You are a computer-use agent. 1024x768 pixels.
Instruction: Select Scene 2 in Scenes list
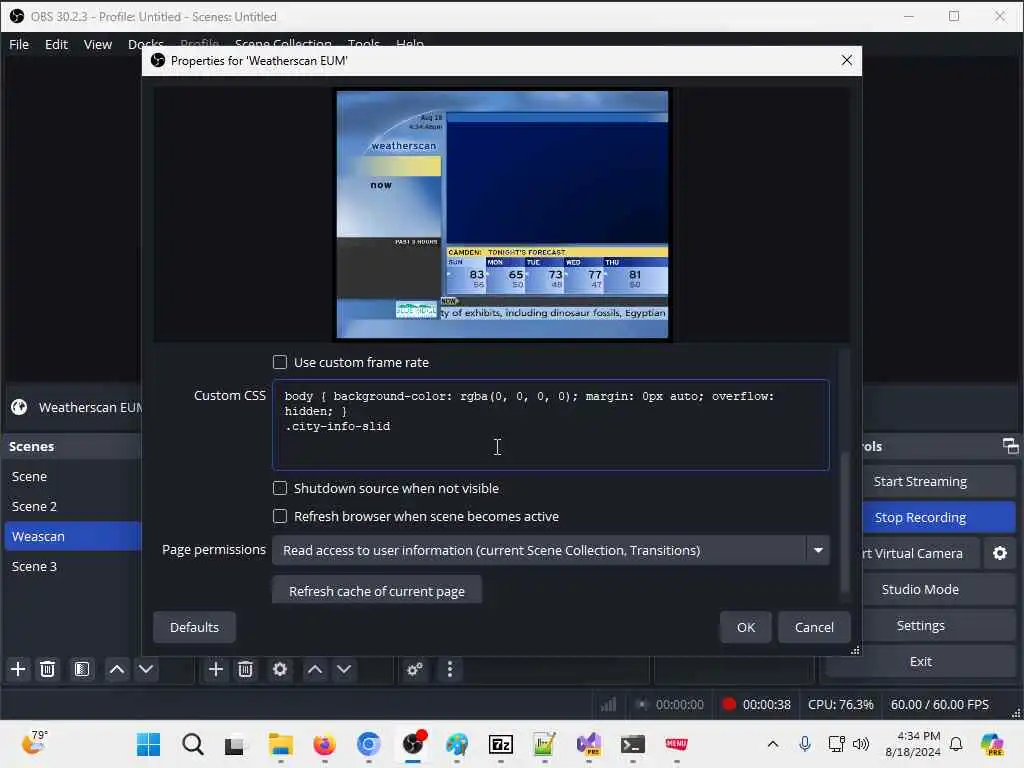tap(72, 507)
